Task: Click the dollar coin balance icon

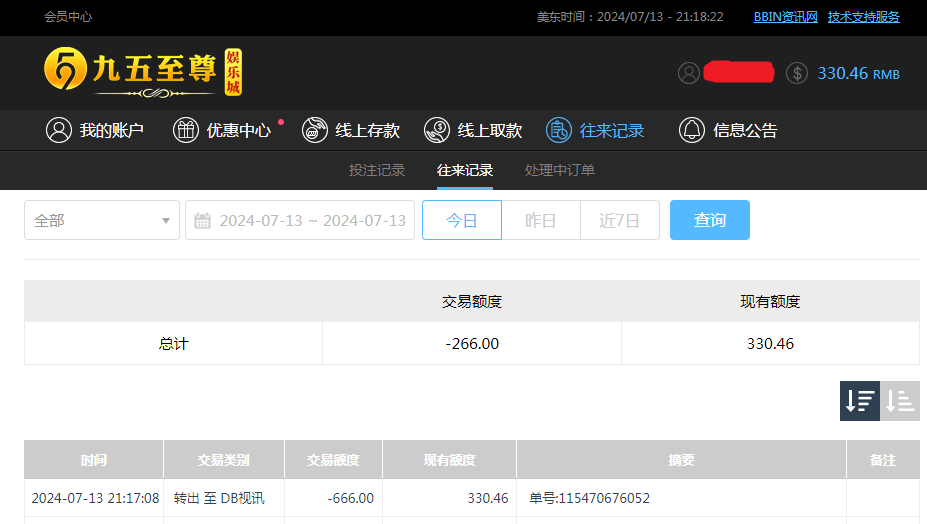Action: 797,73
